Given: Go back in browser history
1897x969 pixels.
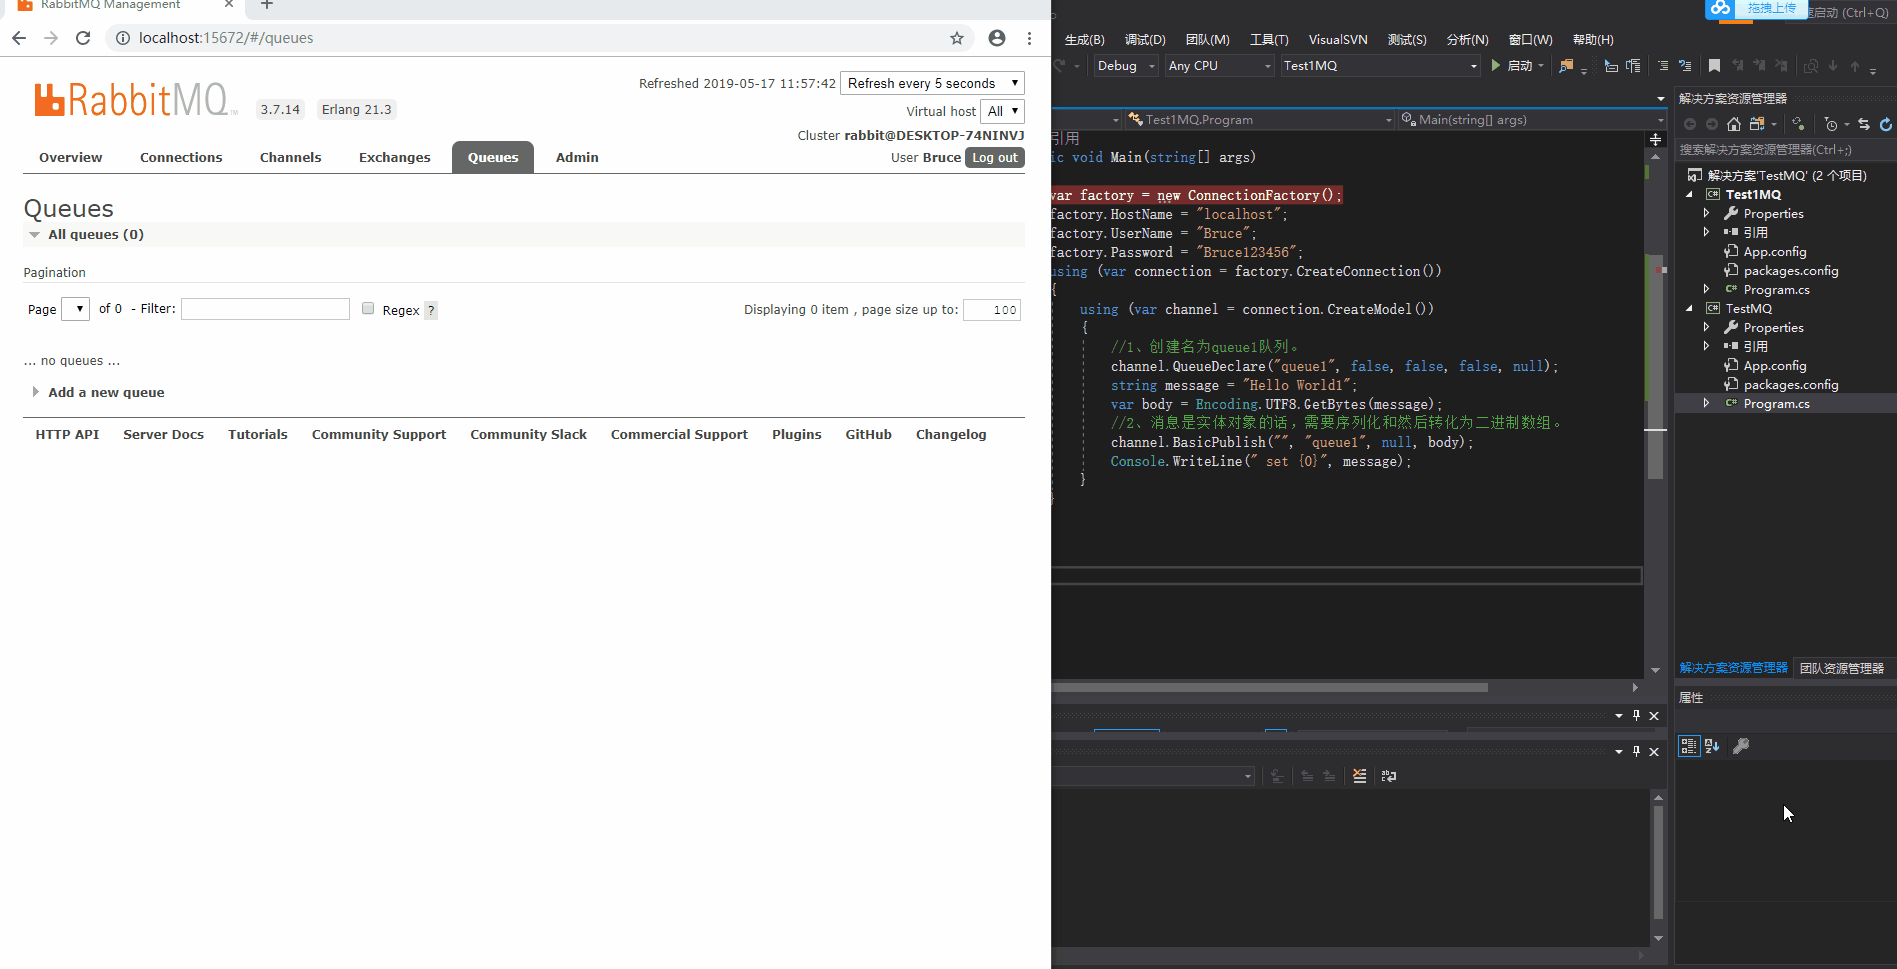Looking at the screenshot, I should pos(19,38).
